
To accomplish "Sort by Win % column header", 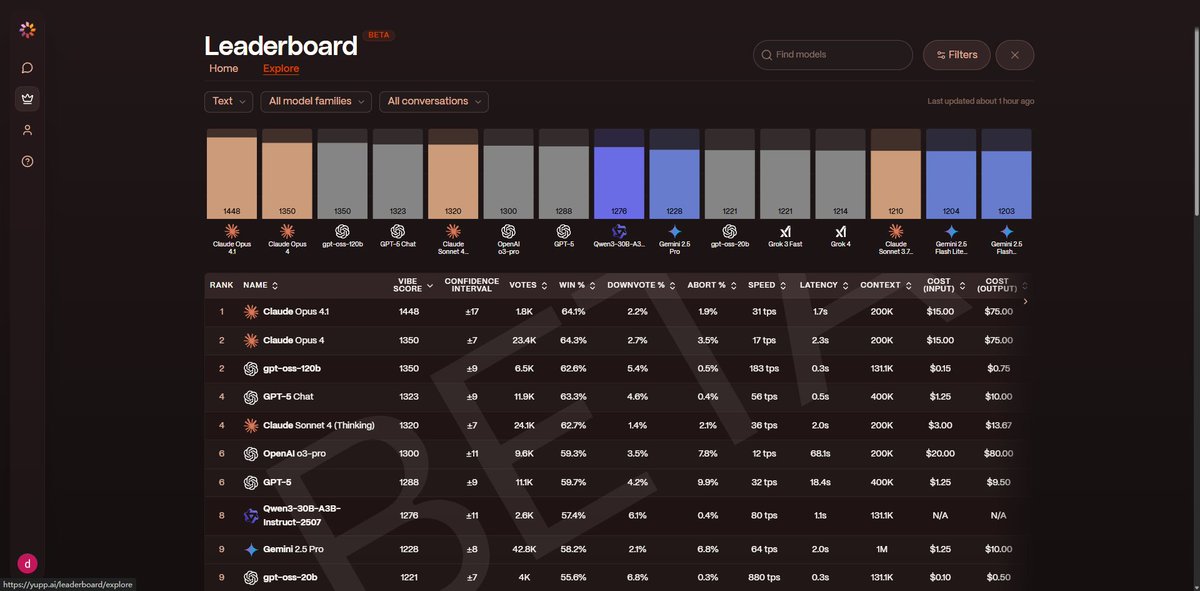I will (x=577, y=285).
